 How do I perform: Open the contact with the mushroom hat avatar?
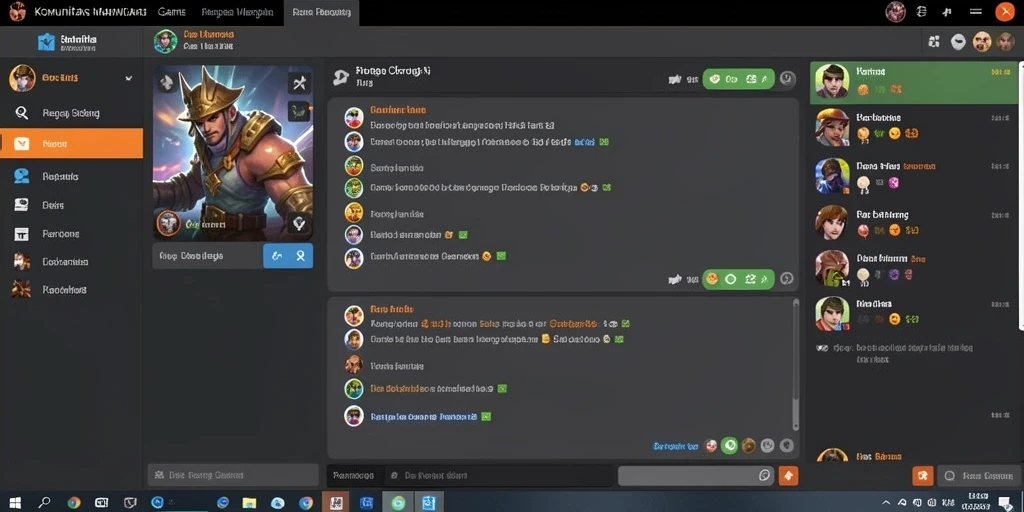pyautogui.click(x=914, y=127)
